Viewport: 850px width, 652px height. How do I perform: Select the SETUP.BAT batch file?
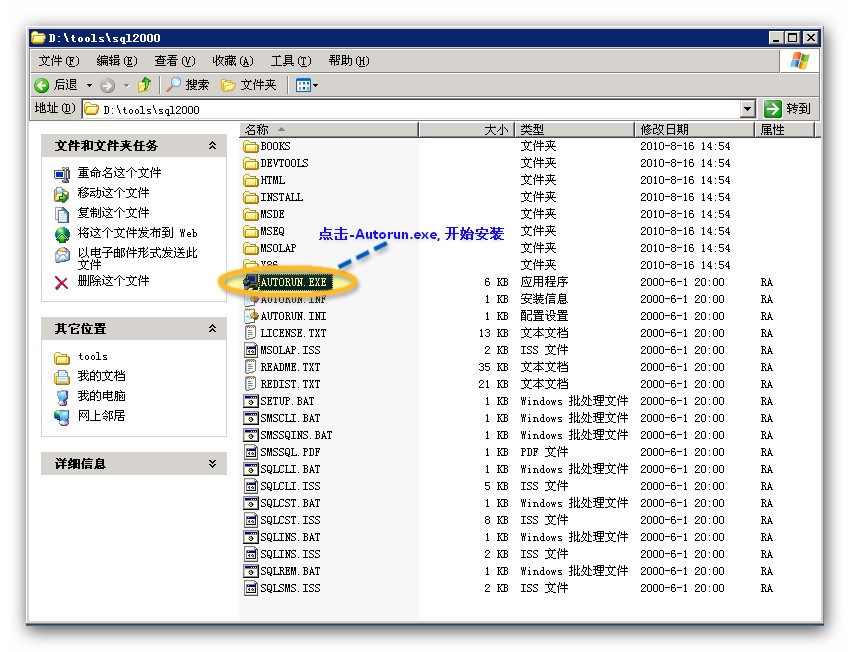(286, 401)
